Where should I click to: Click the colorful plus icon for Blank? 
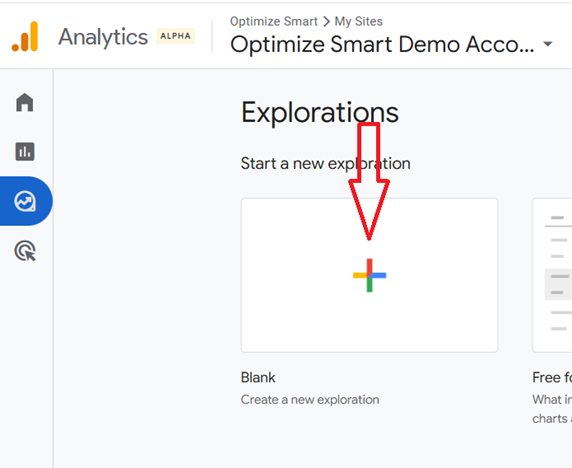(x=369, y=275)
